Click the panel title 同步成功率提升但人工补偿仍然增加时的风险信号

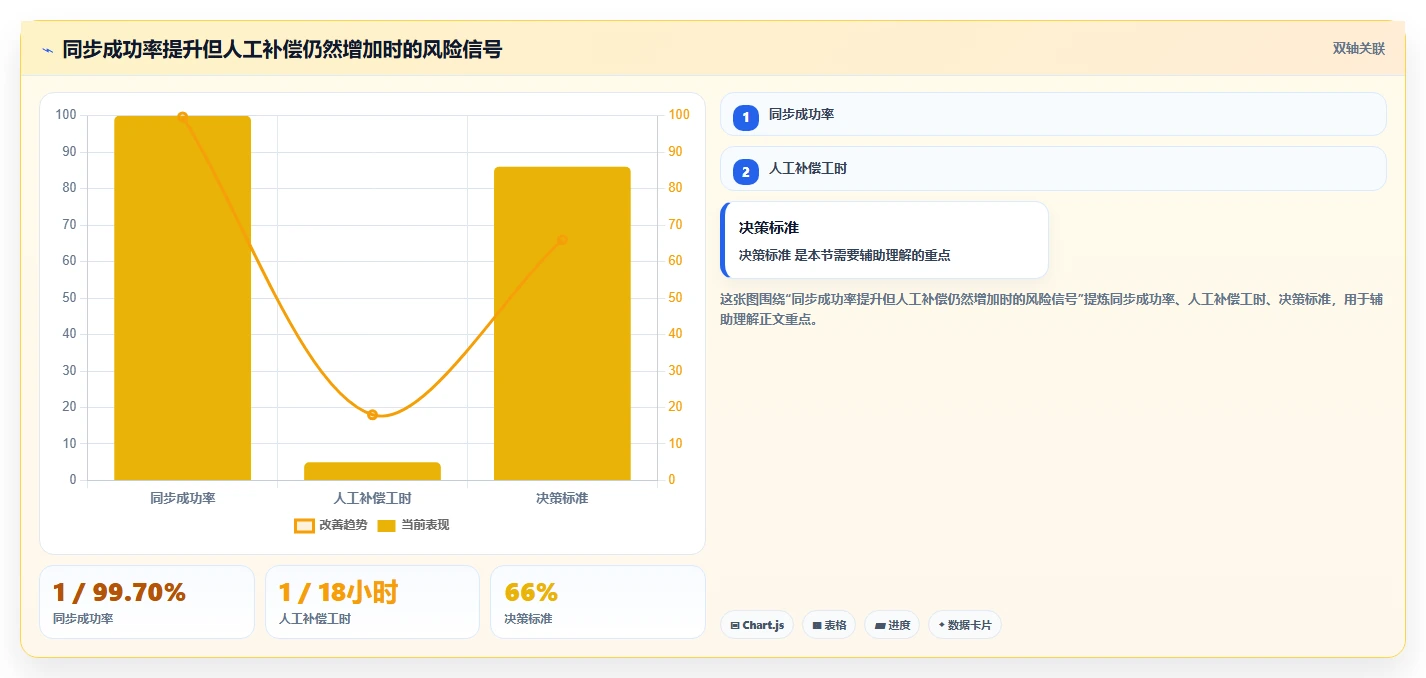(282, 49)
